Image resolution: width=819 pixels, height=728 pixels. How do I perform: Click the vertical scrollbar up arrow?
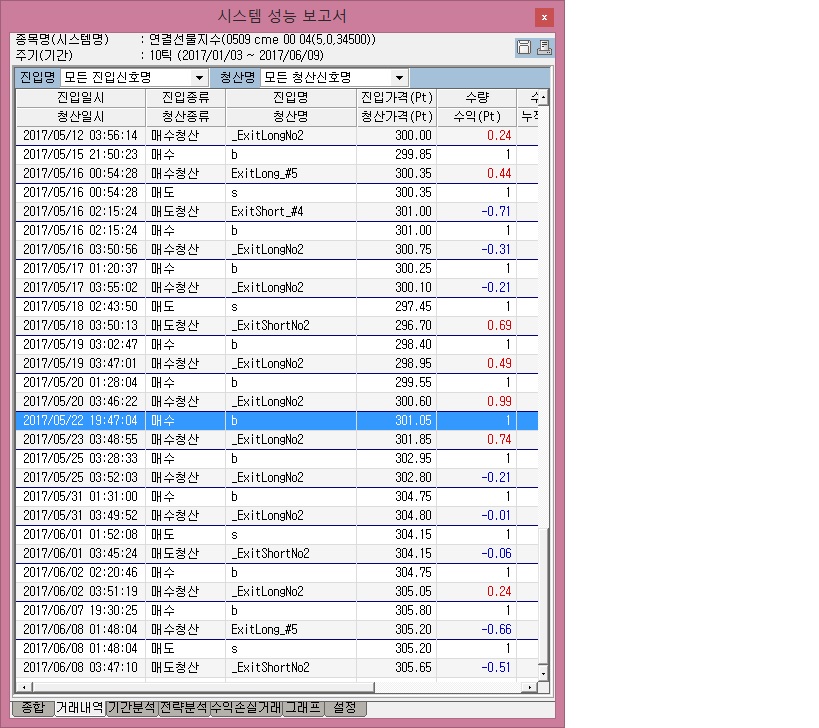(x=543, y=98)
